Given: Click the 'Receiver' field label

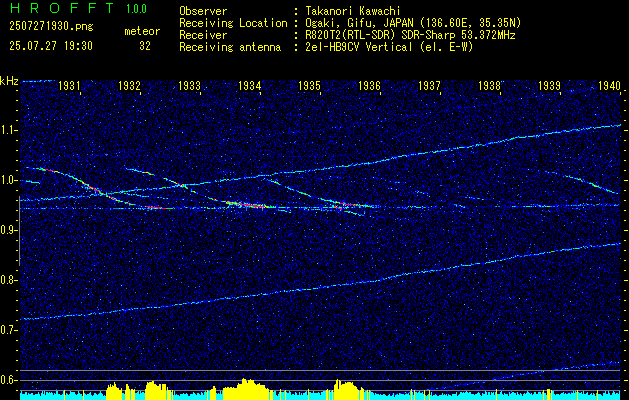Looking at the screenshot, I should [x=203, y=35].
